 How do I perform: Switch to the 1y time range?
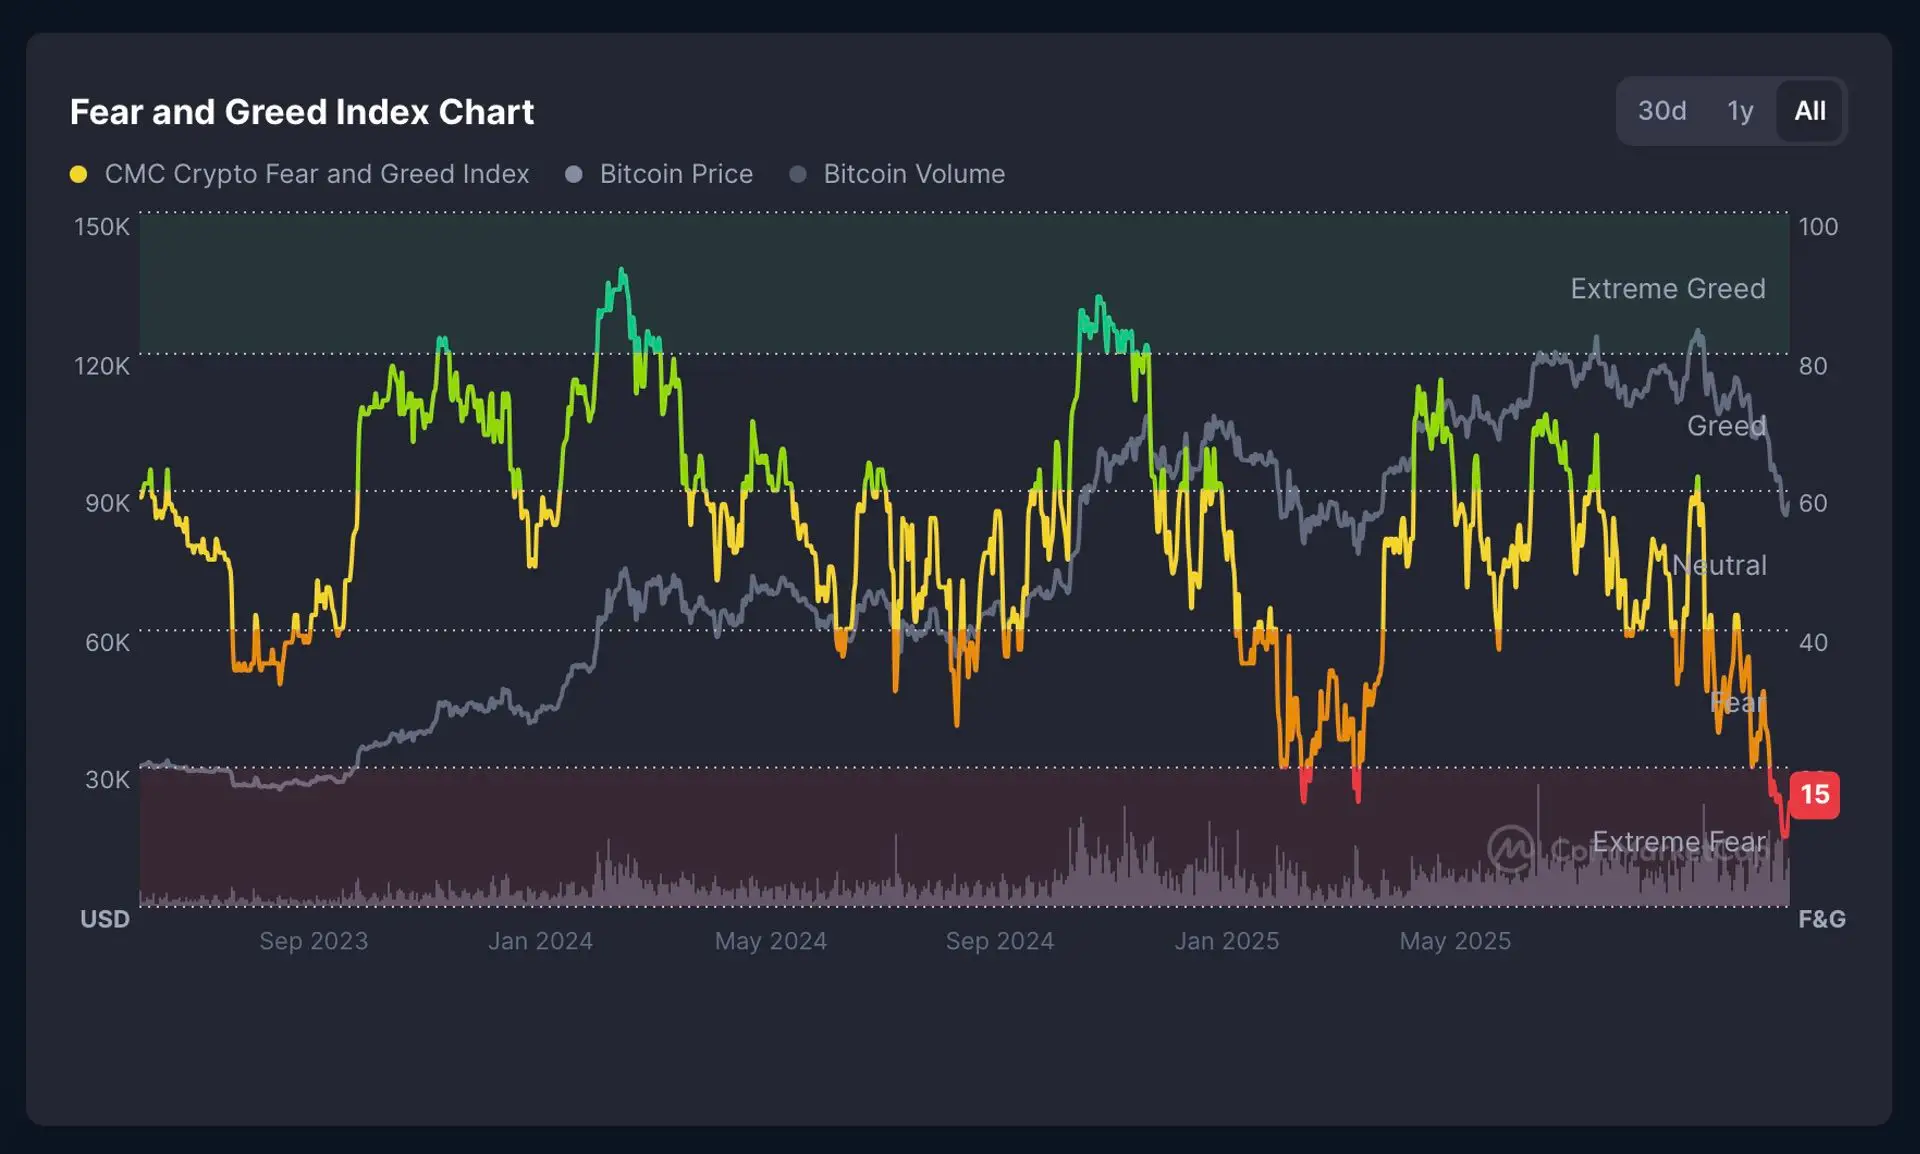point(1739,111)
